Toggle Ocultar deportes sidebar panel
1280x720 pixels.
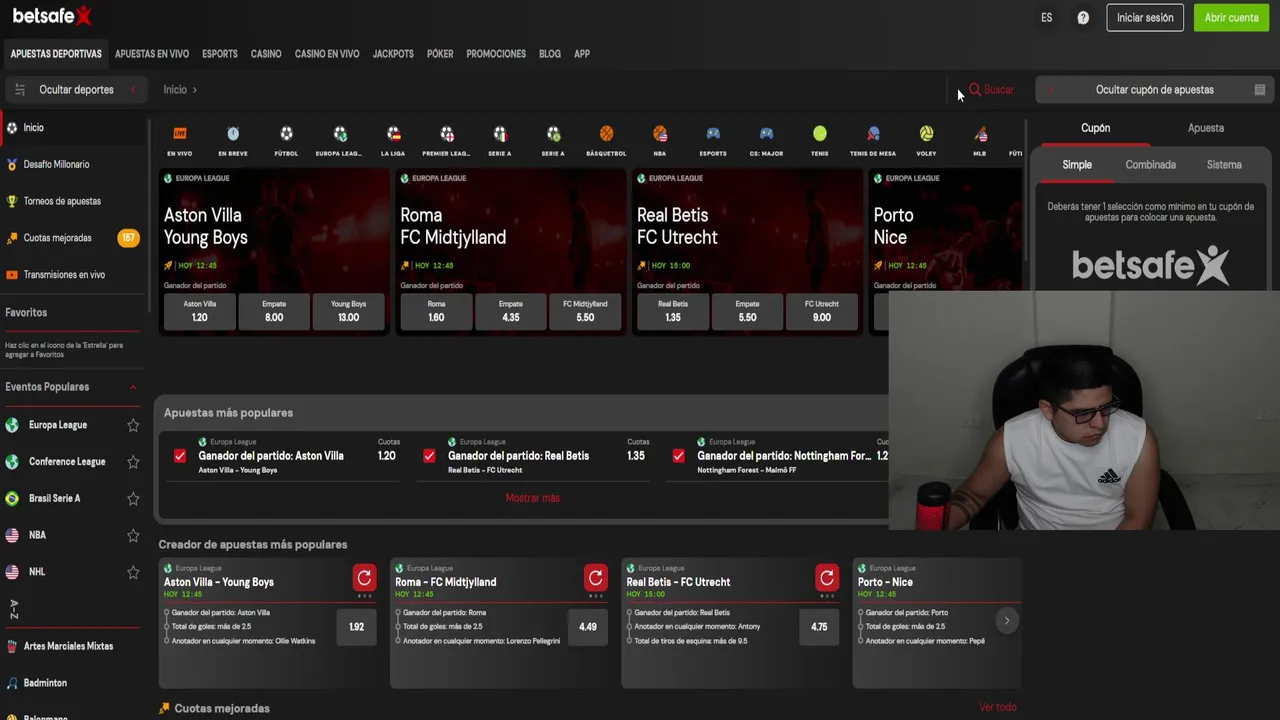click(75, 90)
